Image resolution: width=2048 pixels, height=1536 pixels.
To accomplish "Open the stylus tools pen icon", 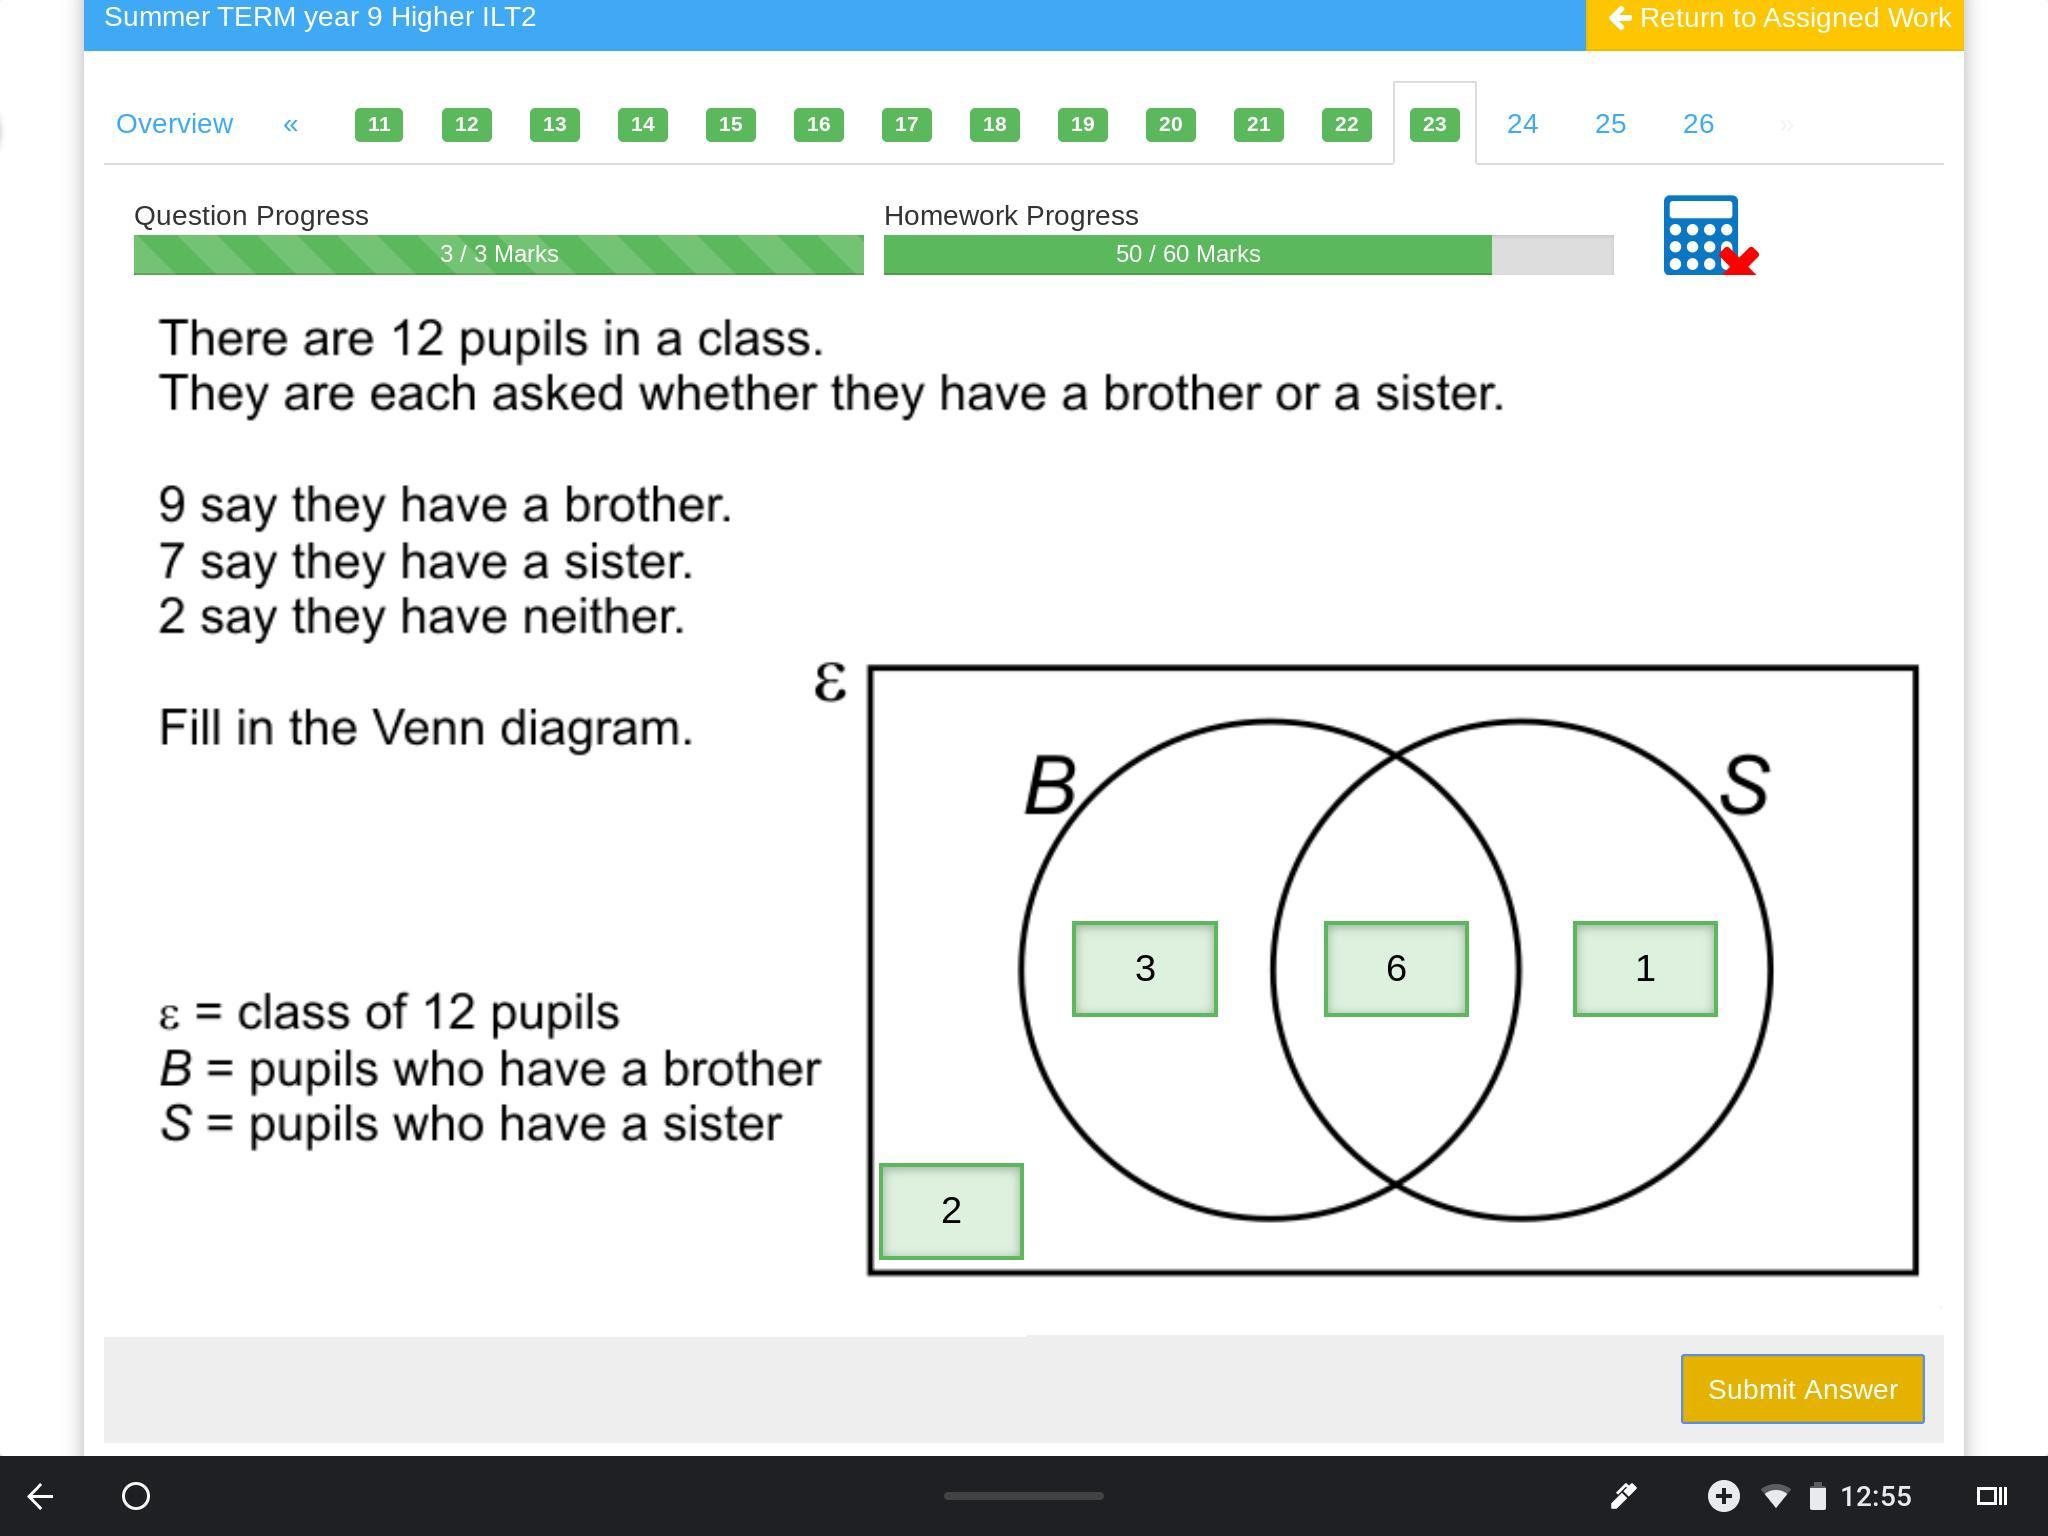I will click(1623, 1496).
